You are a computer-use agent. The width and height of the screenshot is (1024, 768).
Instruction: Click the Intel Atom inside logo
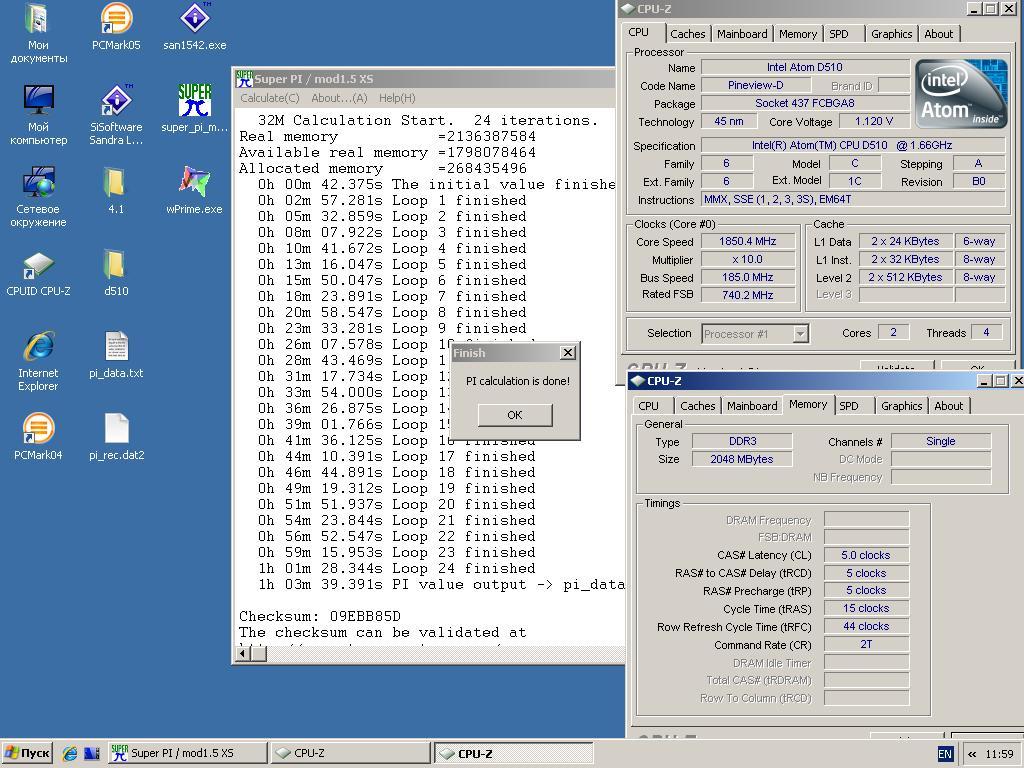[x=961, y=92]
